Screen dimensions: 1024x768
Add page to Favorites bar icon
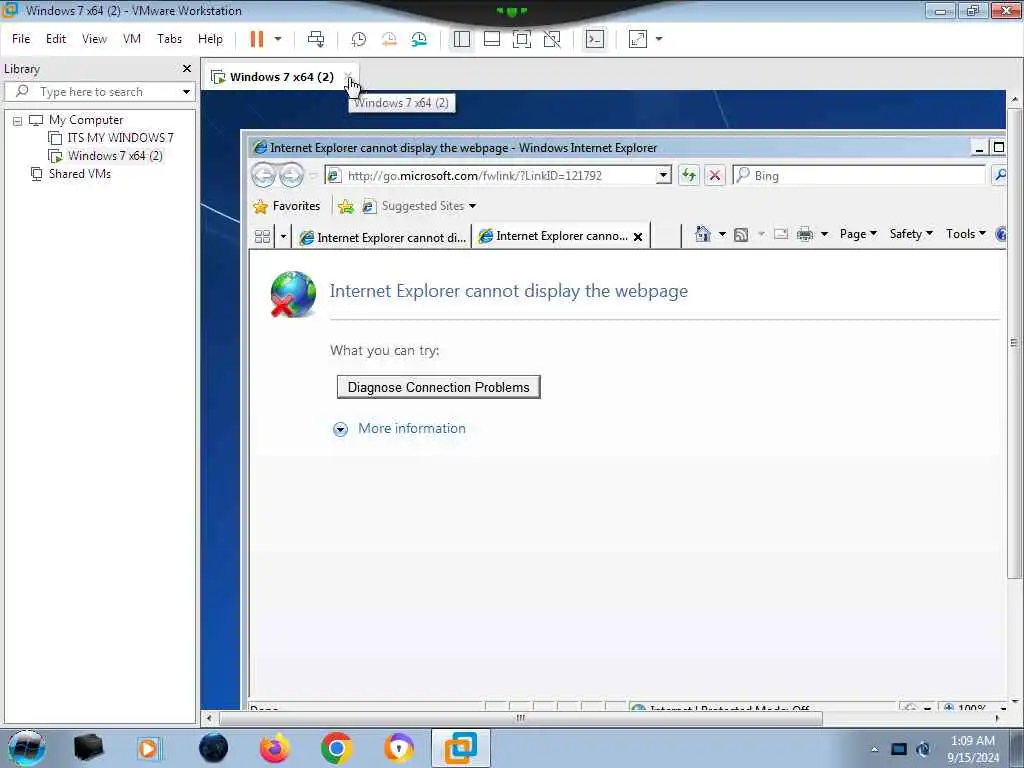[346, 206]
